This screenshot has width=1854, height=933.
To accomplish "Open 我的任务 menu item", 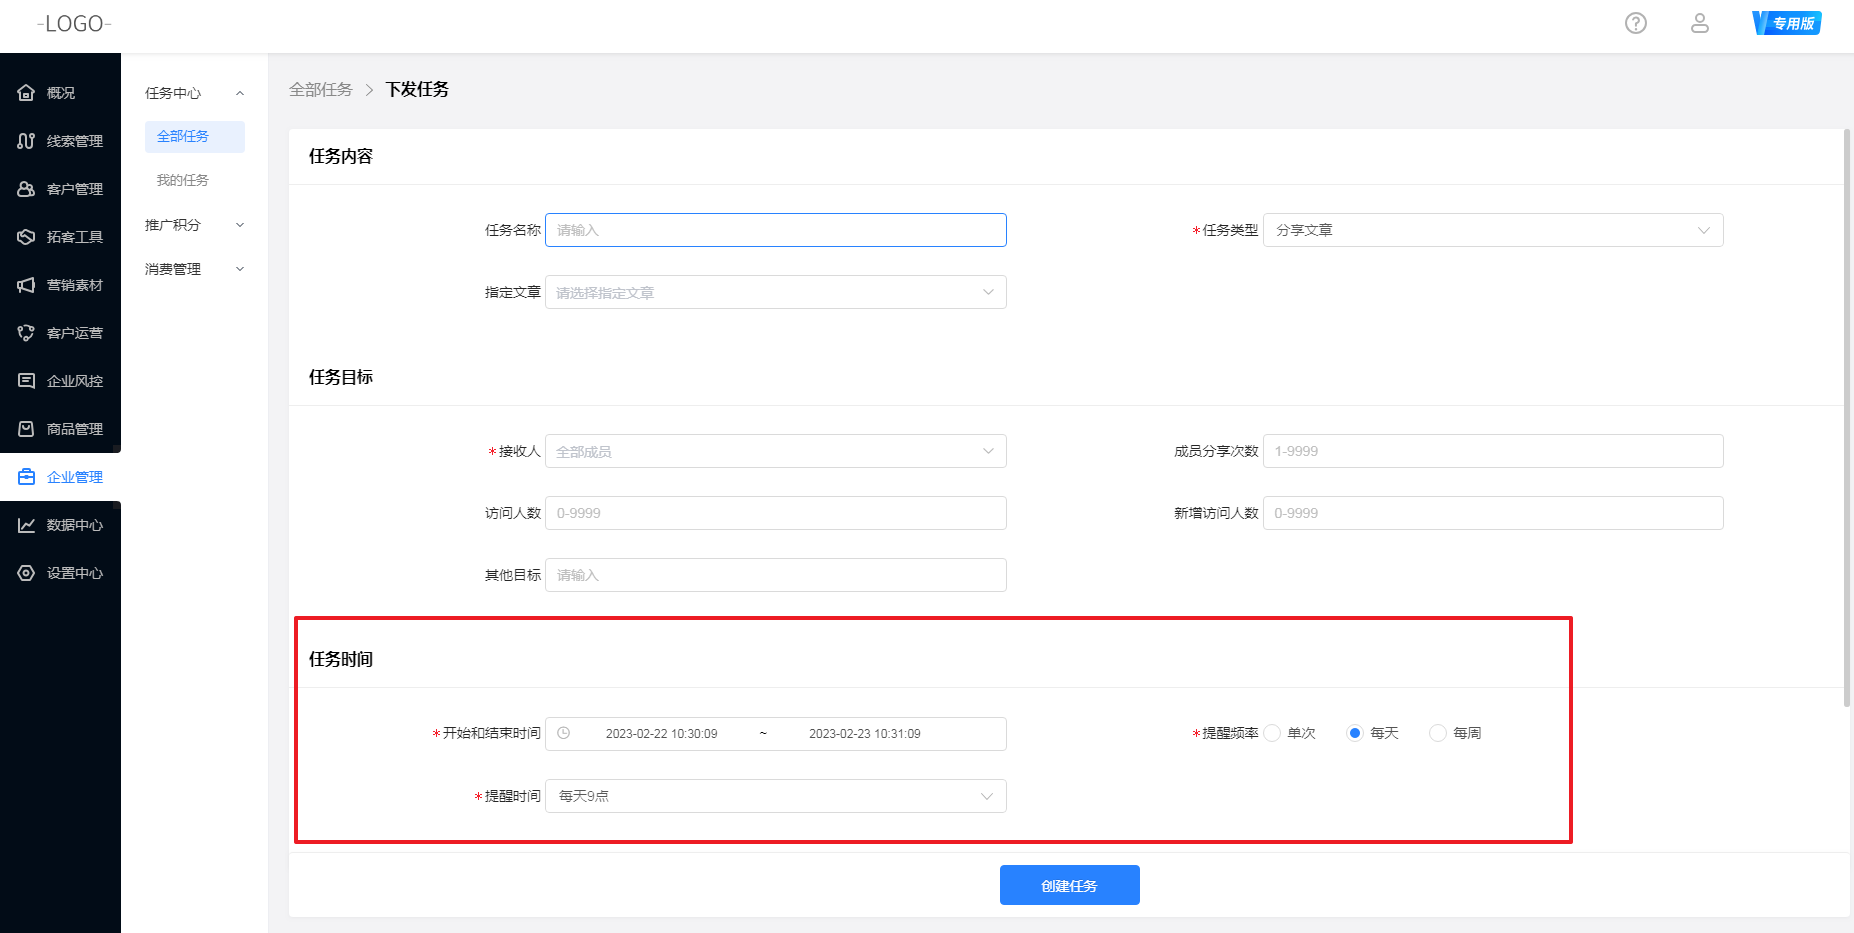I will 183,180.
